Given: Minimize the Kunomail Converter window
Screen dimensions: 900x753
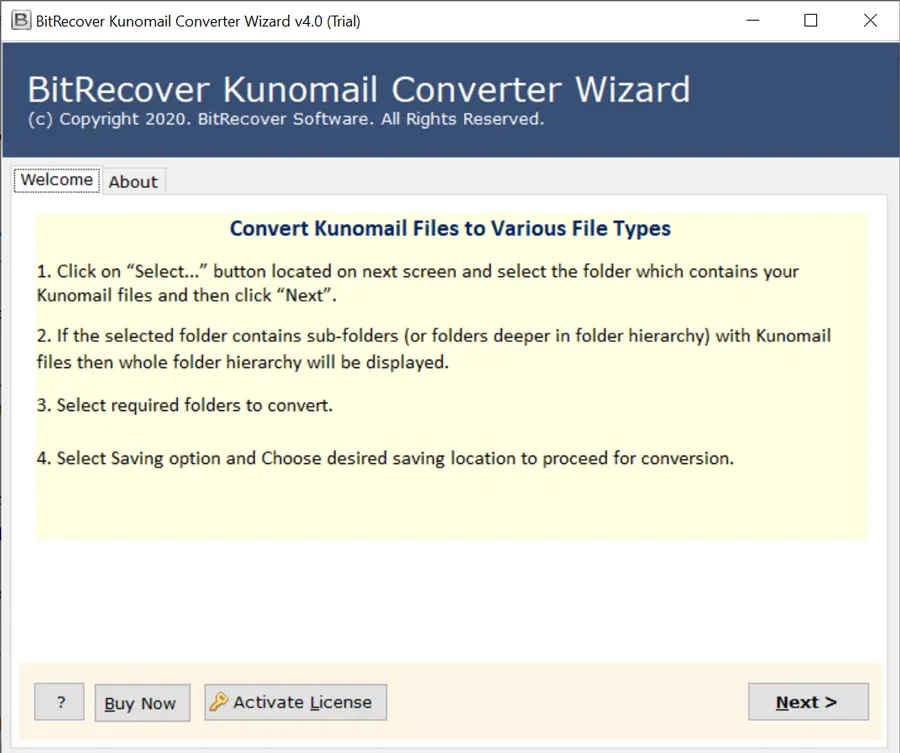Looking at the screenshot, I should [x=752, y=21].
